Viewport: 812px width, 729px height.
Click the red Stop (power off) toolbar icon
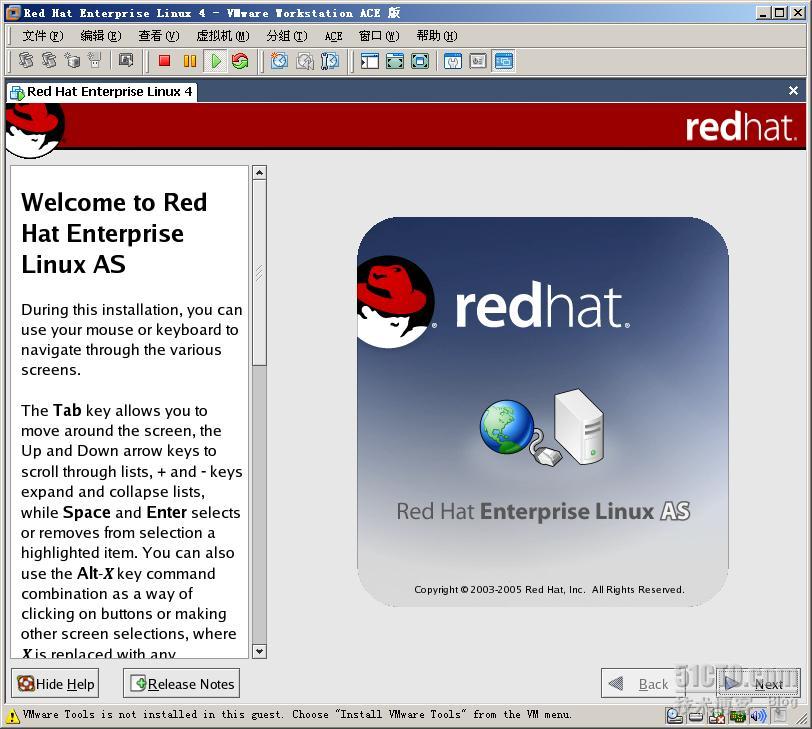click(x=165, y=61)
